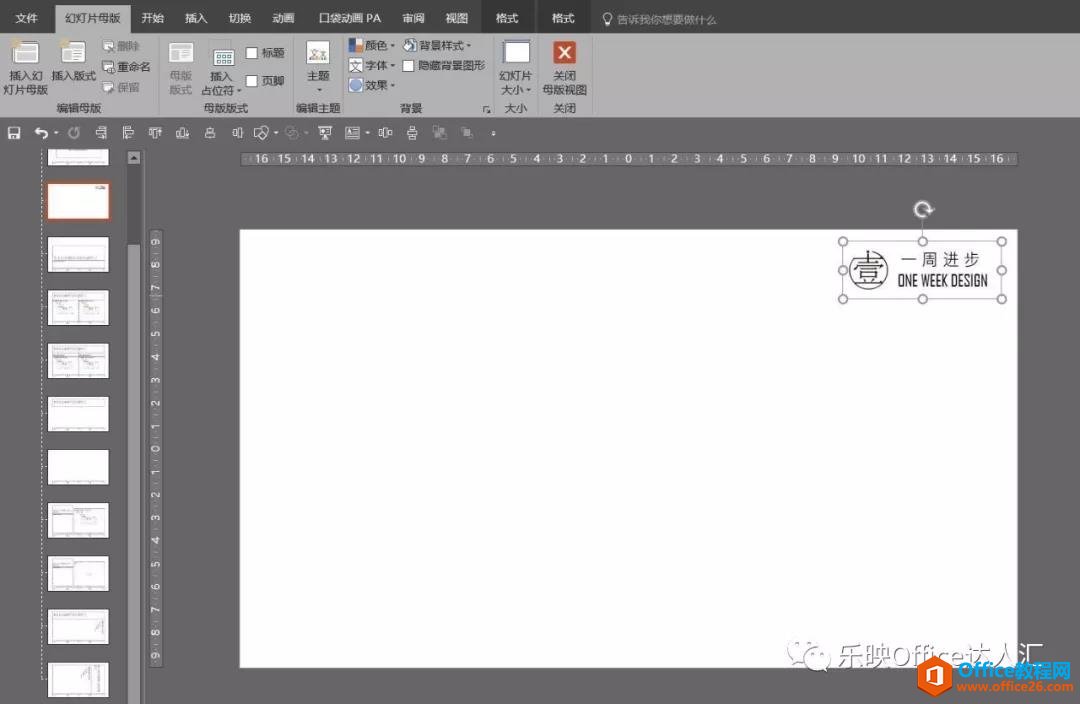Toggle Hide Background Graphics checkbox
Image resolution: width=1080 pixels, height=704 pixels.
pos(409,65)
